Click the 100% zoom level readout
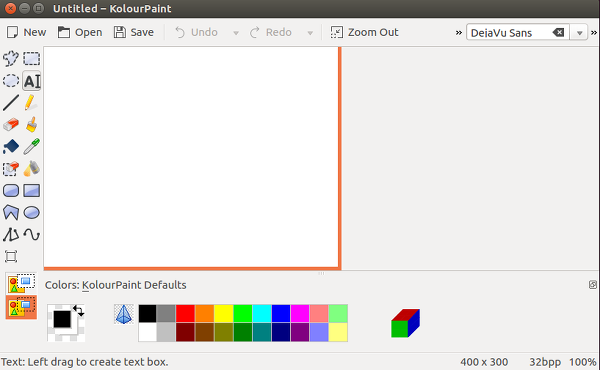This screenshot has width=600, height=370. coord(582,362)
